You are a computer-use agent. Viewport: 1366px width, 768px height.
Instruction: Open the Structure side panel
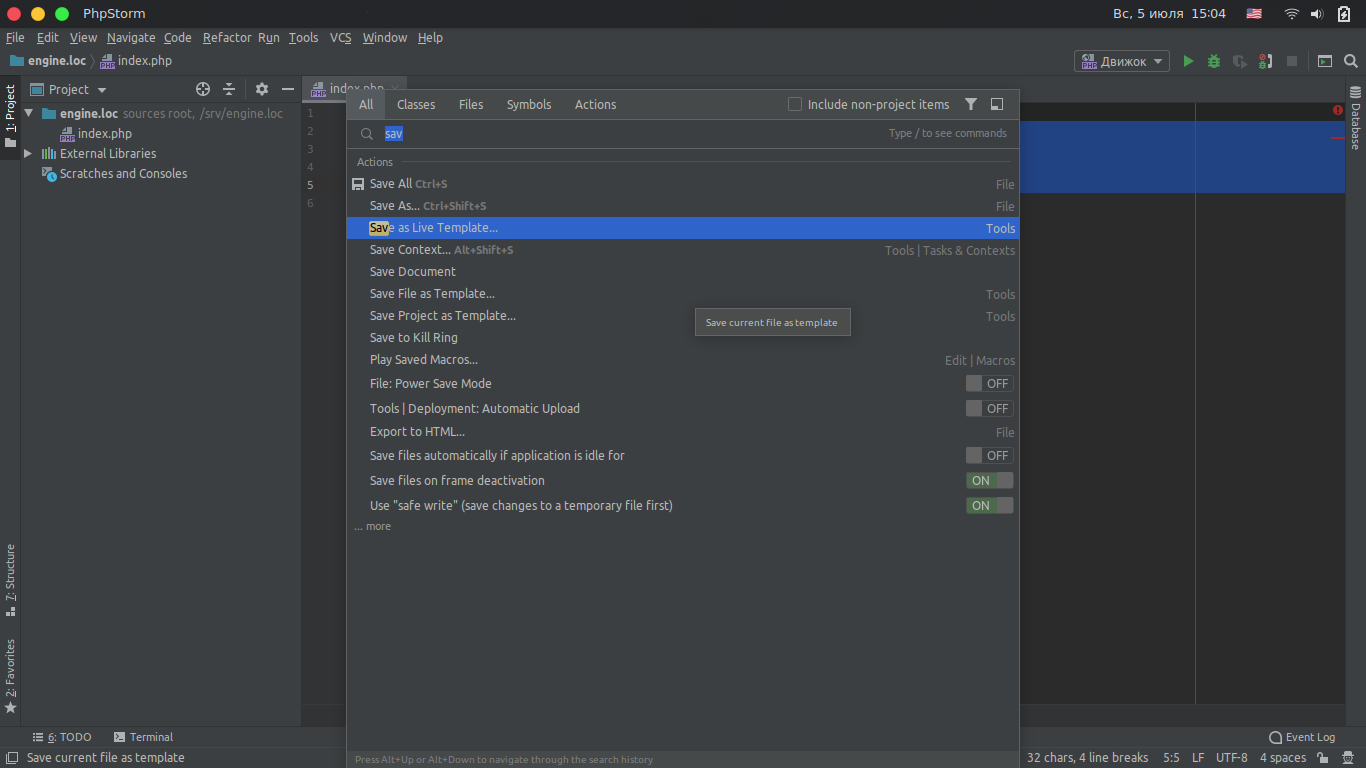coord(10,579)
